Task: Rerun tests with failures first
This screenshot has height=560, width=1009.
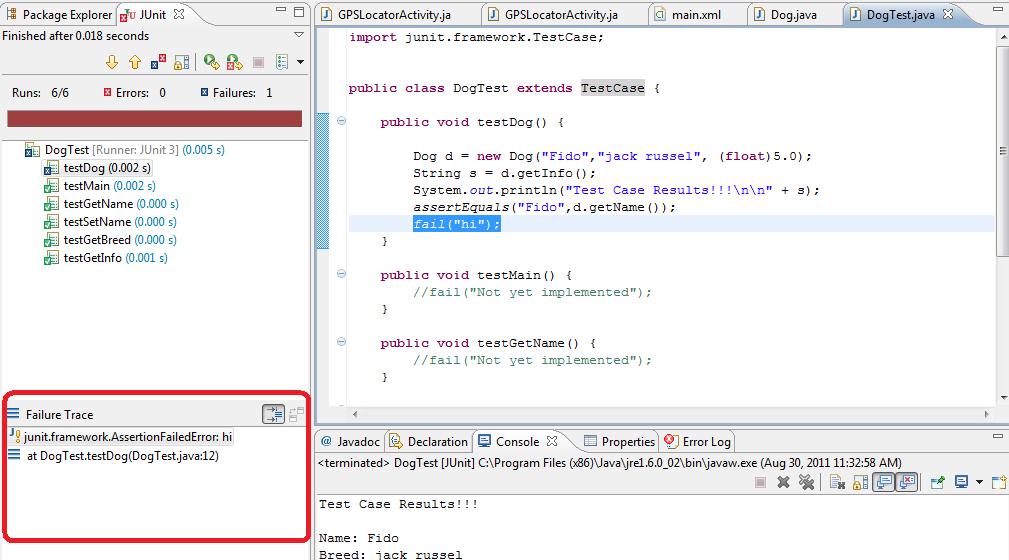Action: (x=234, y=62)
